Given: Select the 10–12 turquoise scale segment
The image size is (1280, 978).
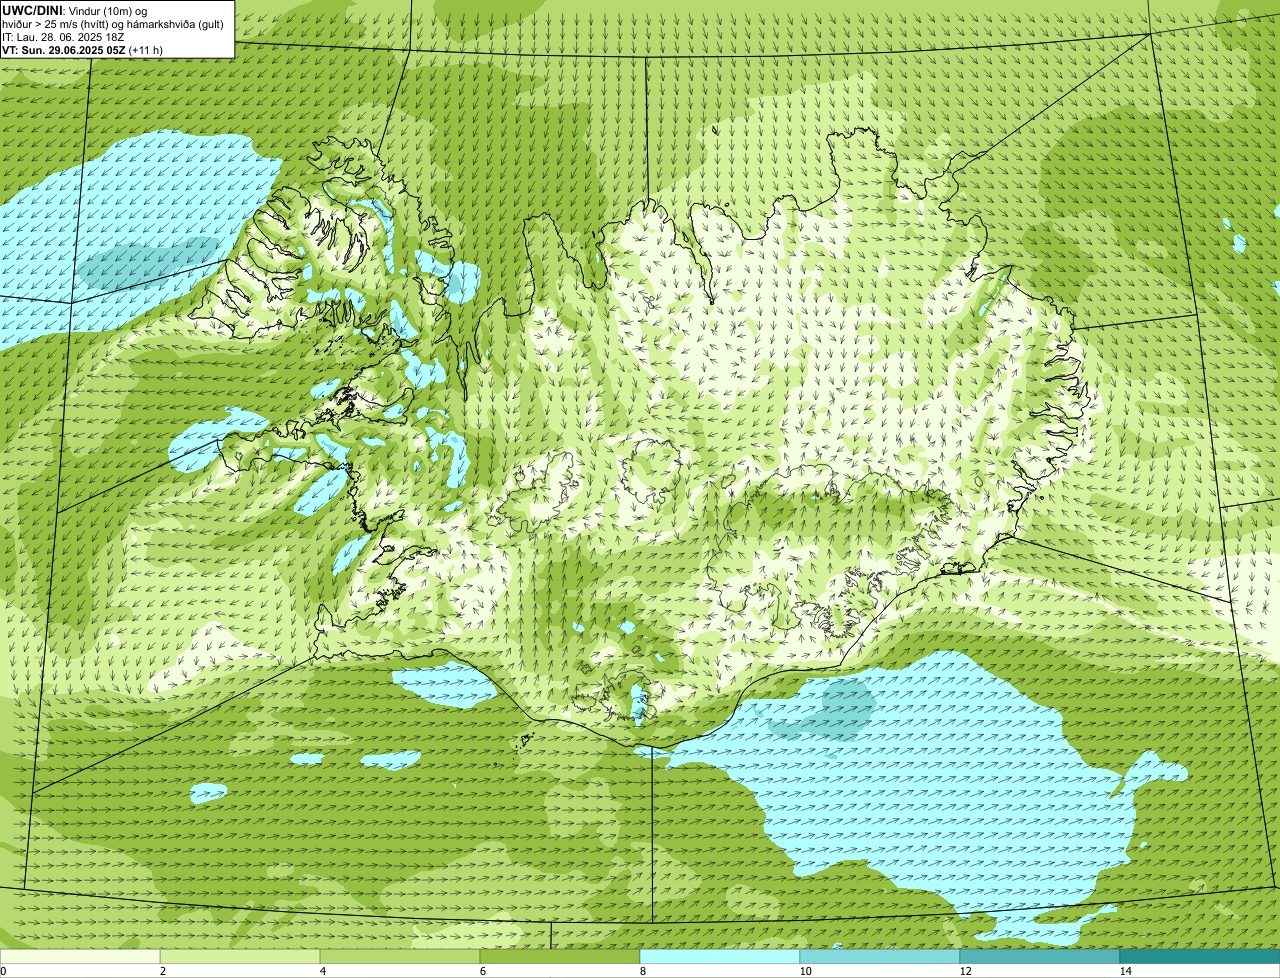Looking at the screenshot, I should (x=880, y=956).
